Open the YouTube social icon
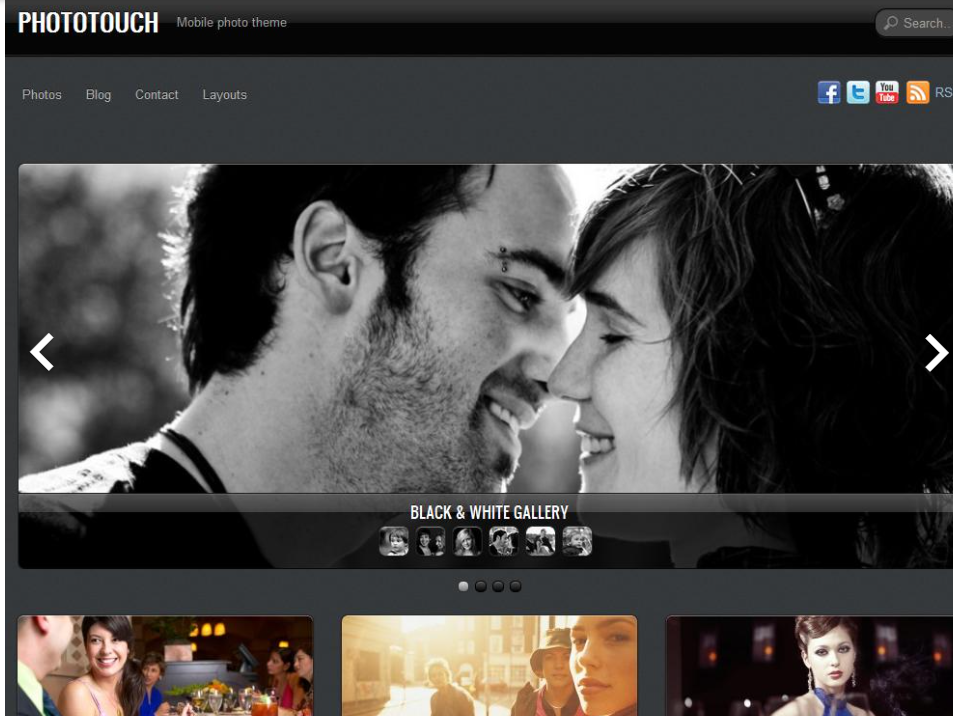The height and width of the screenshot is (721, 953). click(x=887, y=92)
